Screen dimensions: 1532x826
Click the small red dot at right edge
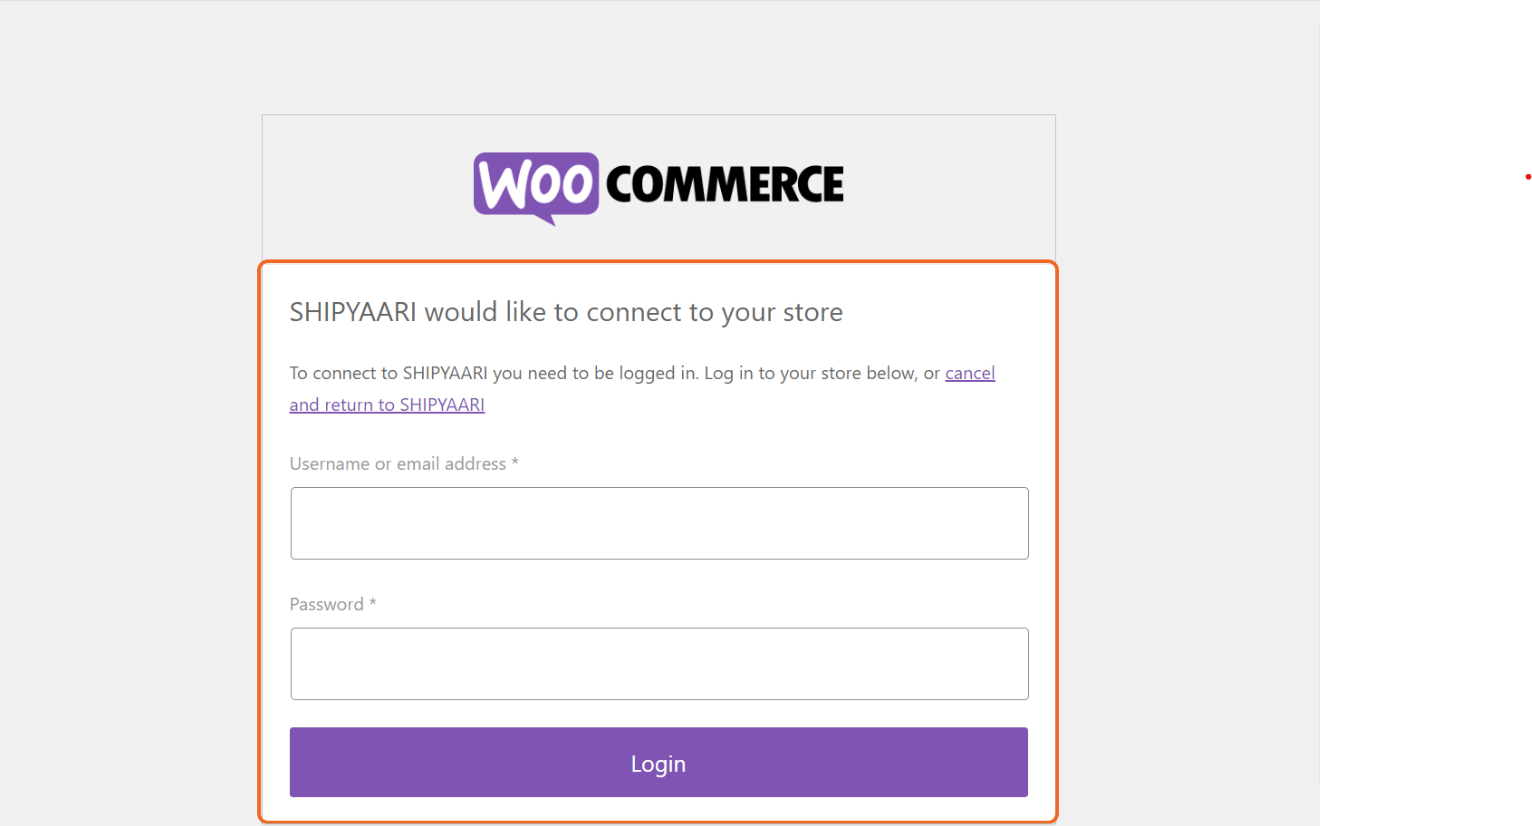tap(1527, 177)
